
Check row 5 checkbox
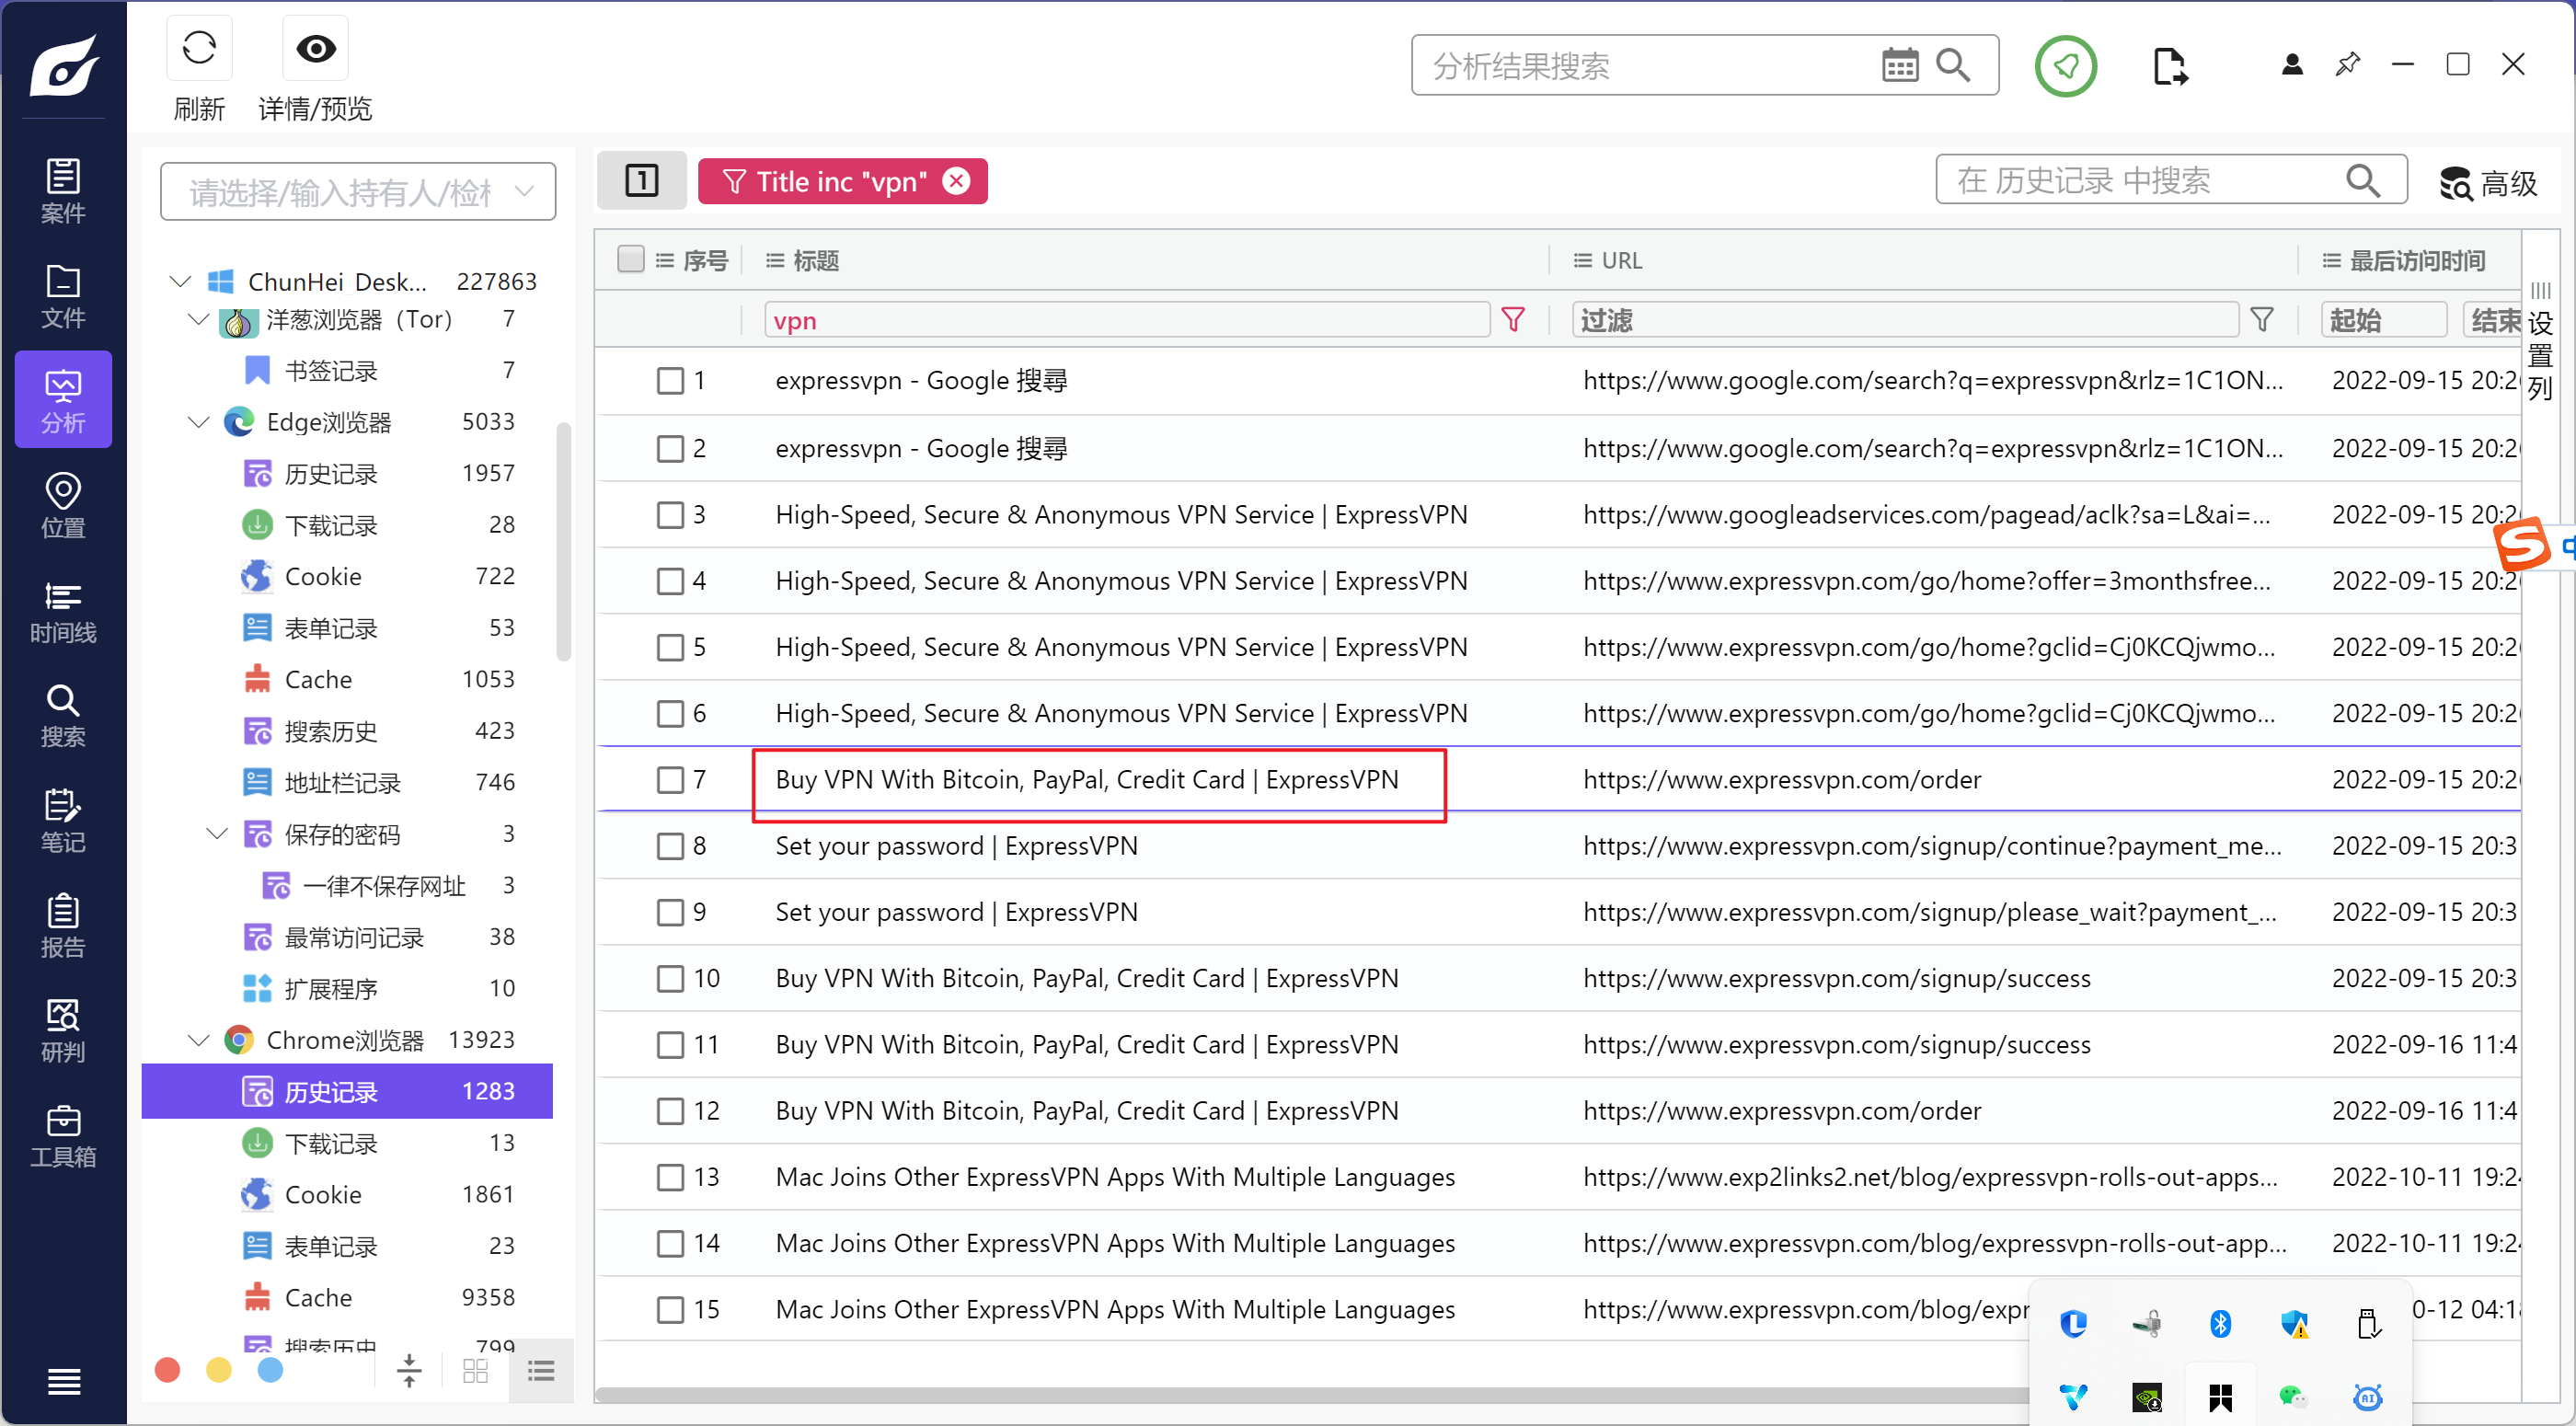pos(670,648)
